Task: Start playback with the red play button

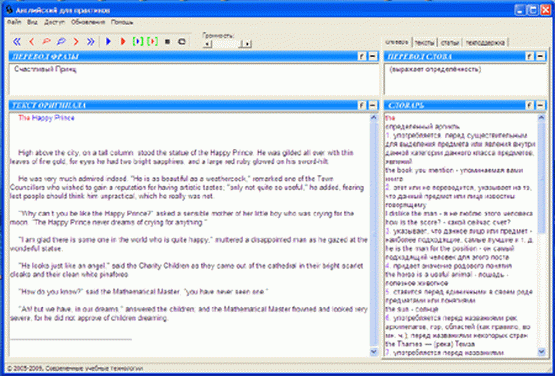Action: coord(123,42)
